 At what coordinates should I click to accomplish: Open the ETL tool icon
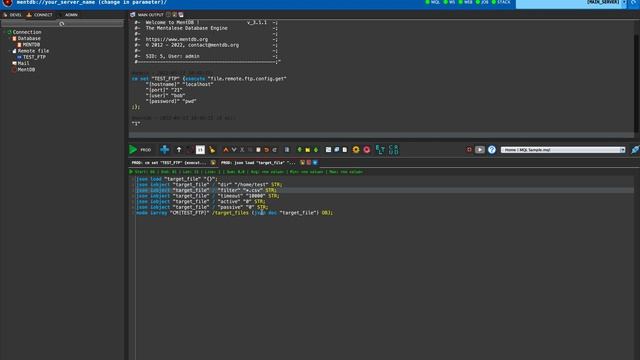click(x=380, y=150)
